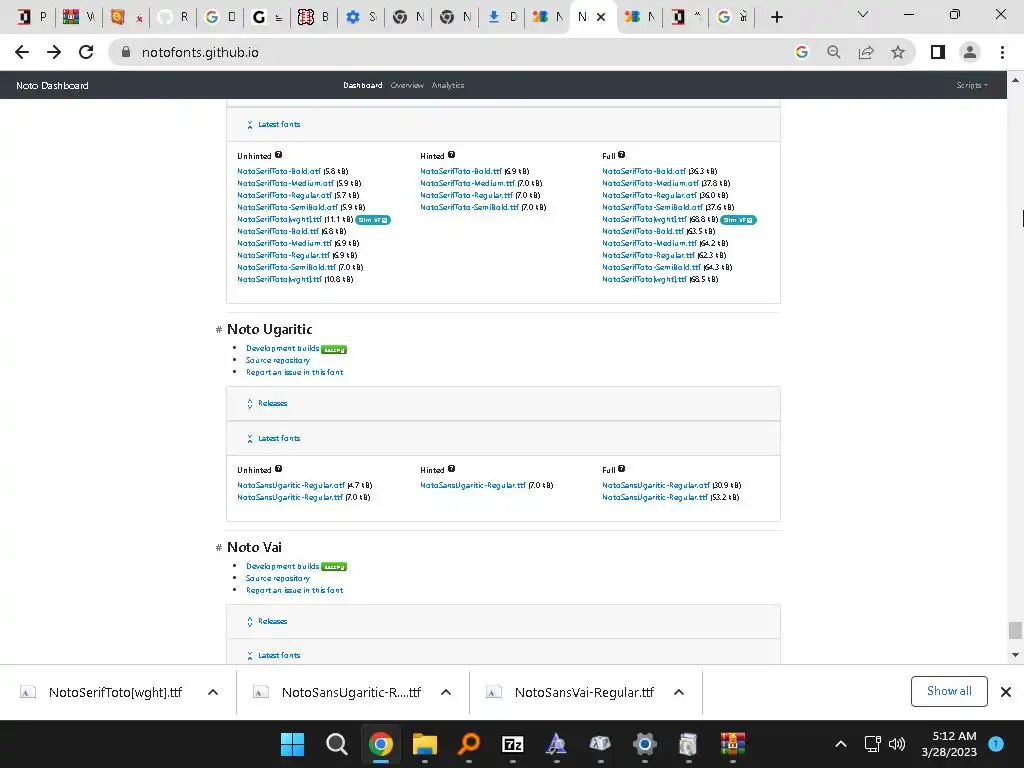This screenshot has width=1024, height=768.
Task: Open options for NotoSansVai-Regular.ttf download
Action: tap(679, 692)
